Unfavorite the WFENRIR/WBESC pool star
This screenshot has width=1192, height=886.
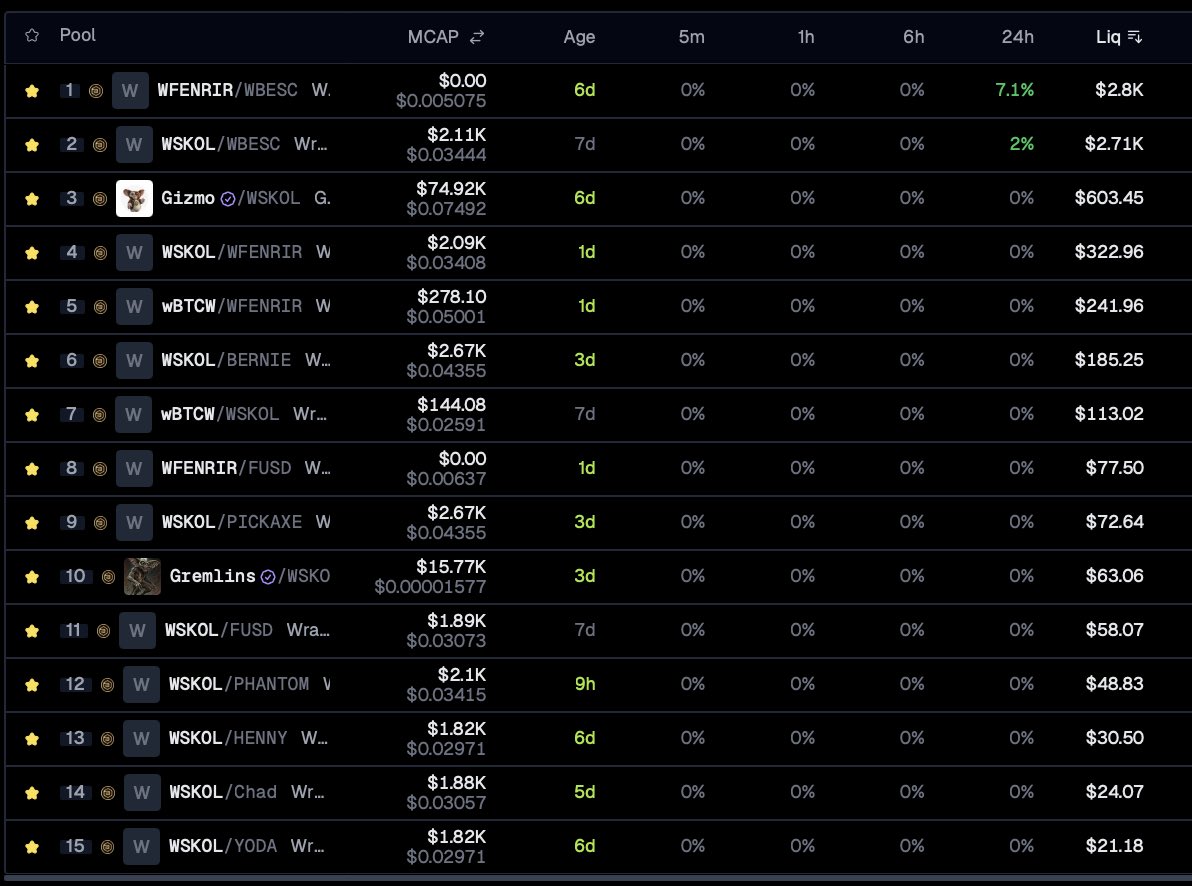[32, 91]
